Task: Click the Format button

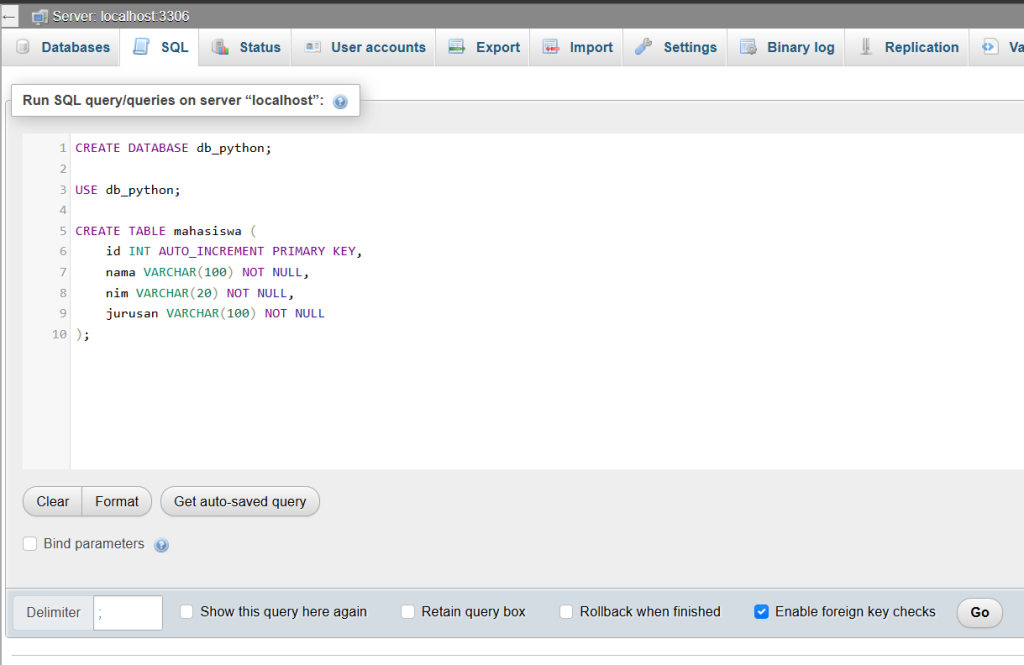Action: [x=117, y=502]
